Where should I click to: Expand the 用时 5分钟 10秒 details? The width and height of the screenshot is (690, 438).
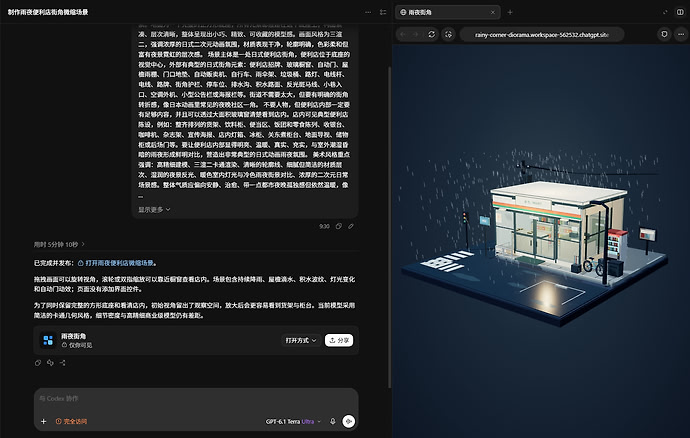tap(59, 244)
